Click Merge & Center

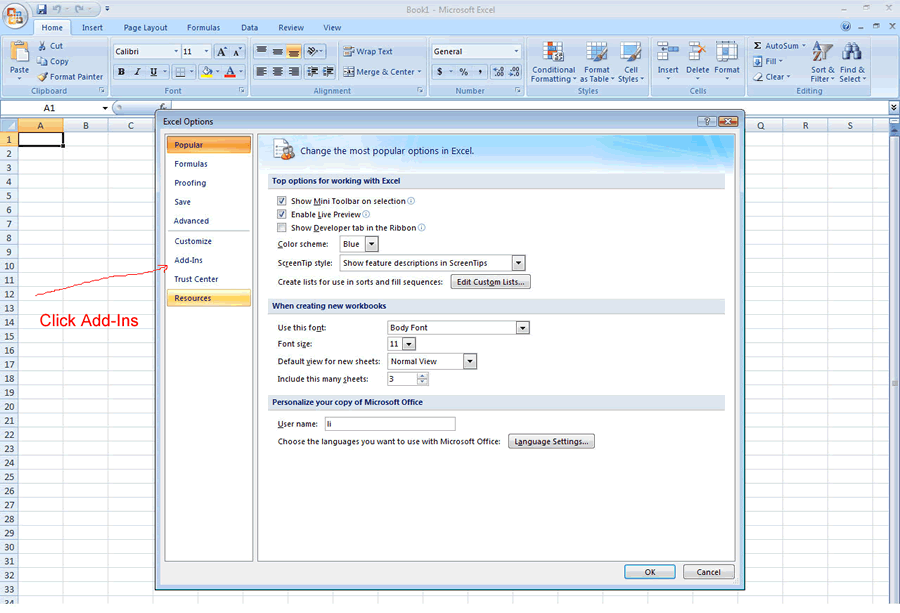click(x=382, y=72)
